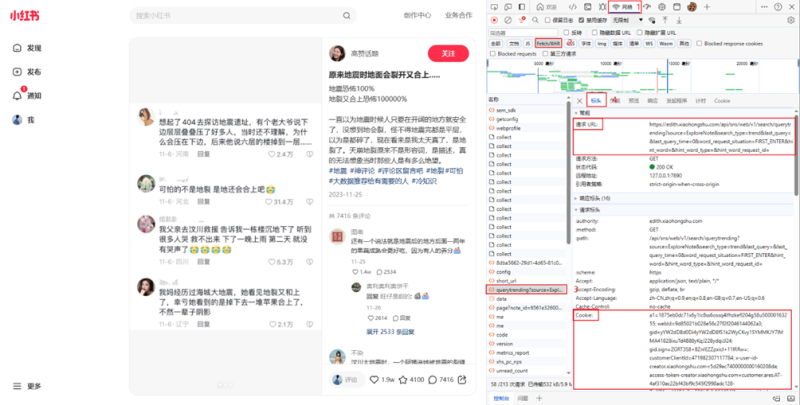The width and height of the screenshot is (800, 405).
Task: Open DevTools Performance gauge icon
Action: [x=648, y=7]
